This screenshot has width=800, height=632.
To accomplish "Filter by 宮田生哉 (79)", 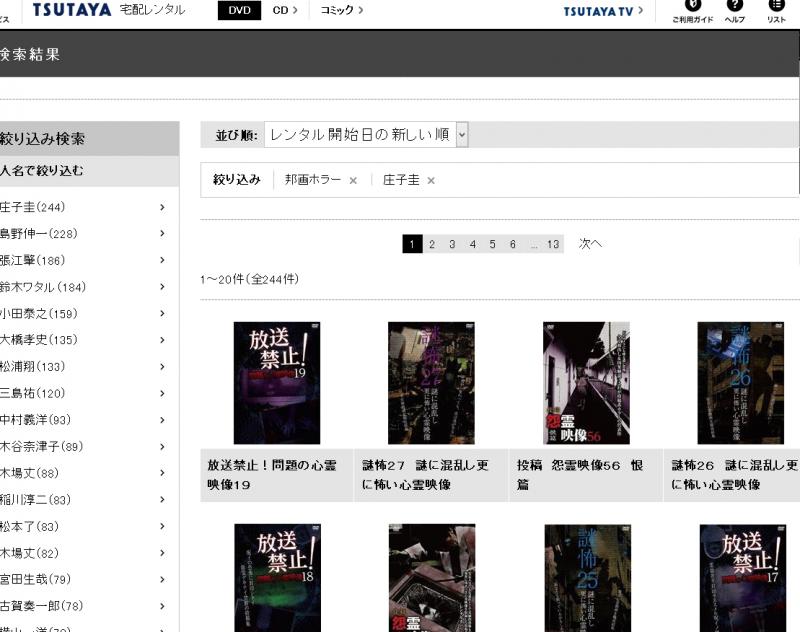I will [83, 579].
